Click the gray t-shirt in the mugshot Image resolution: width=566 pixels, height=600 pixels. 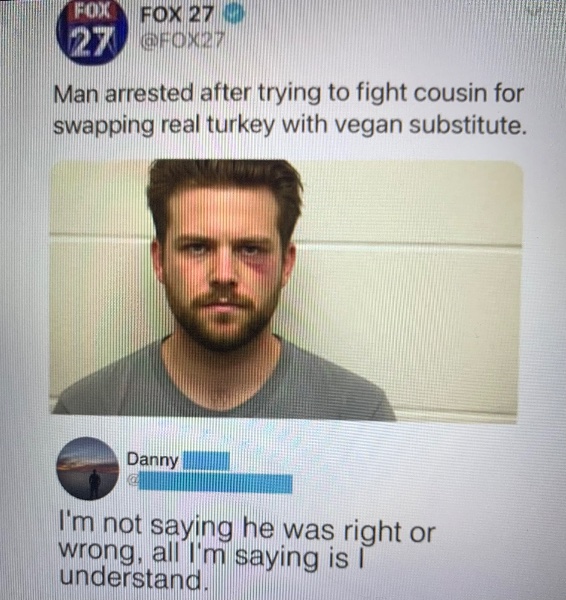point(224,383)
